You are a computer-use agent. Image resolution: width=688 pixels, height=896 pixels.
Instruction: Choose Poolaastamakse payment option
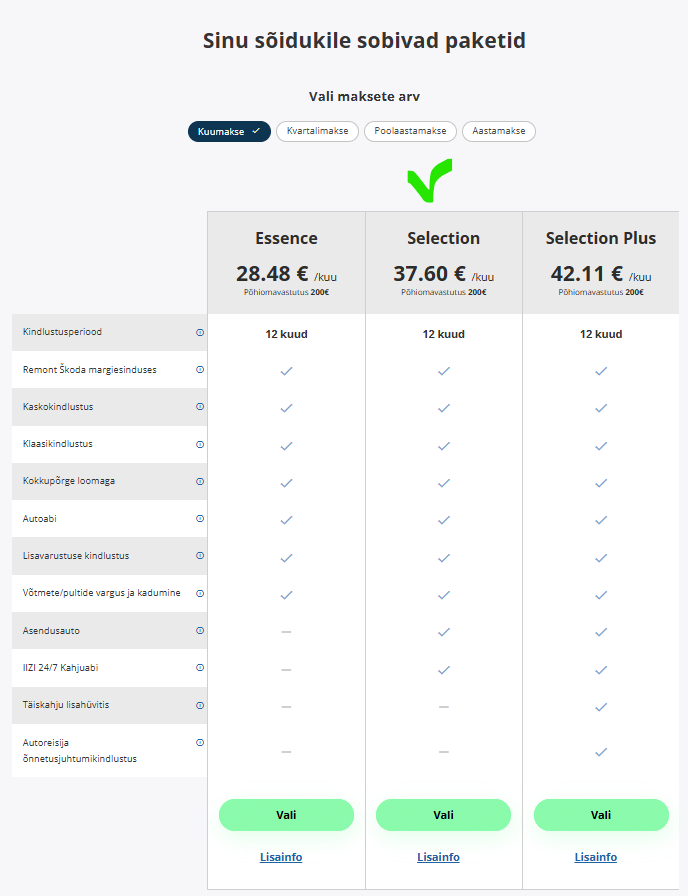click(x=410, y=132)
